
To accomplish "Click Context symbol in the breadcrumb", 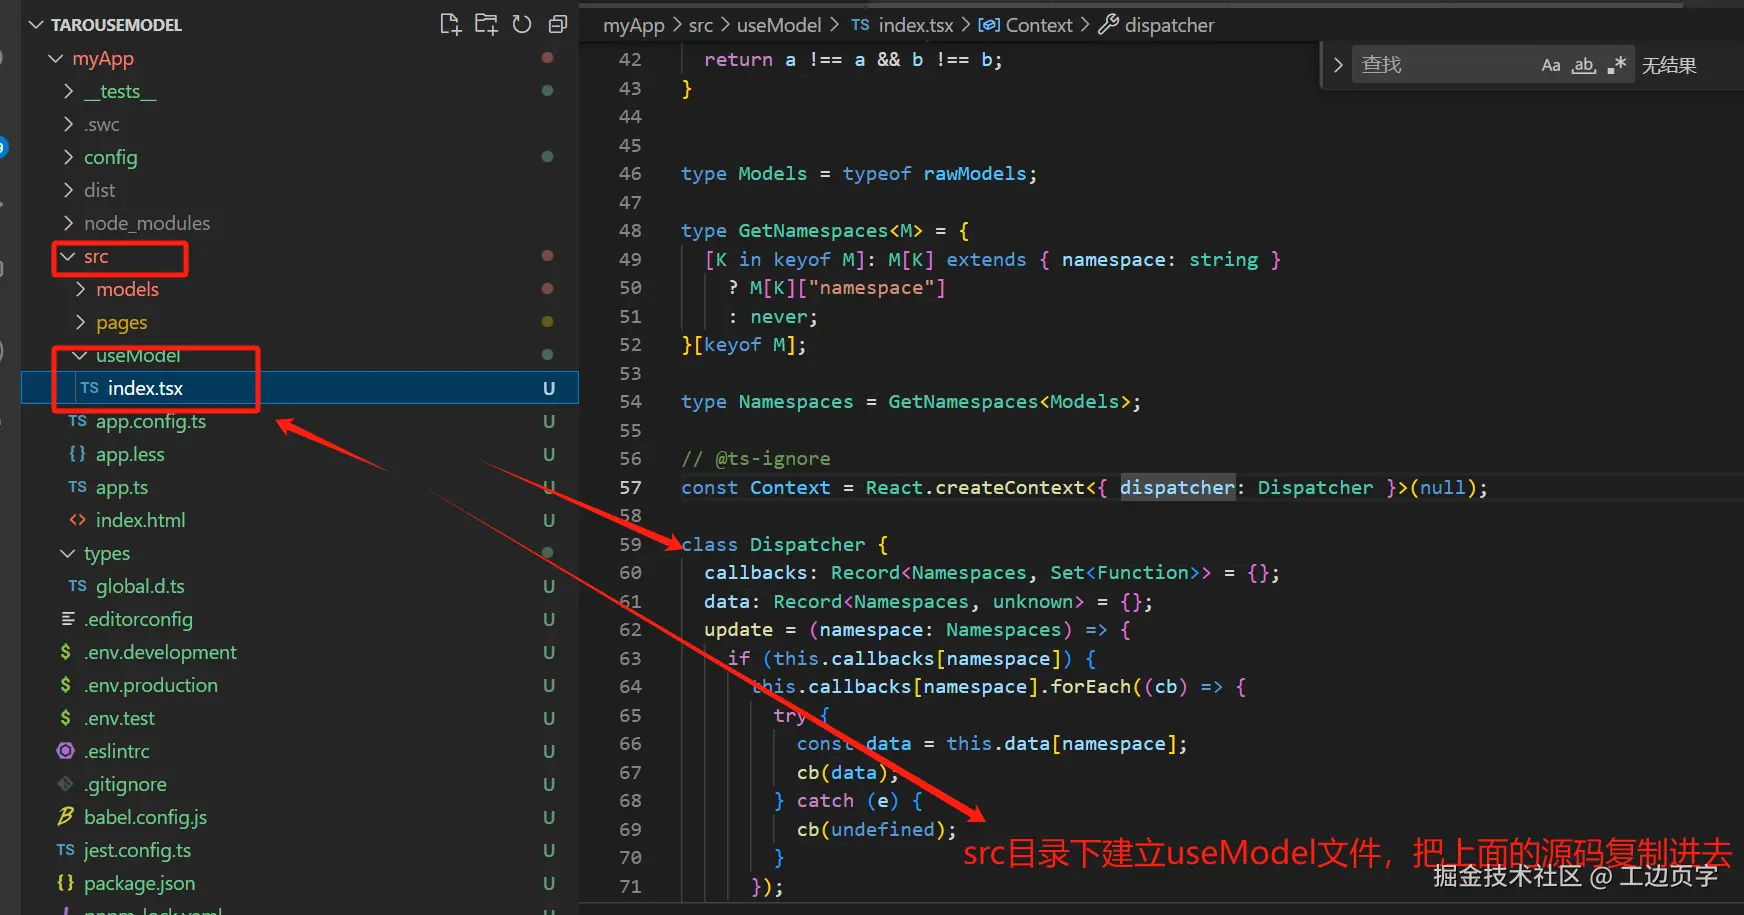I will coord(1039,26).
